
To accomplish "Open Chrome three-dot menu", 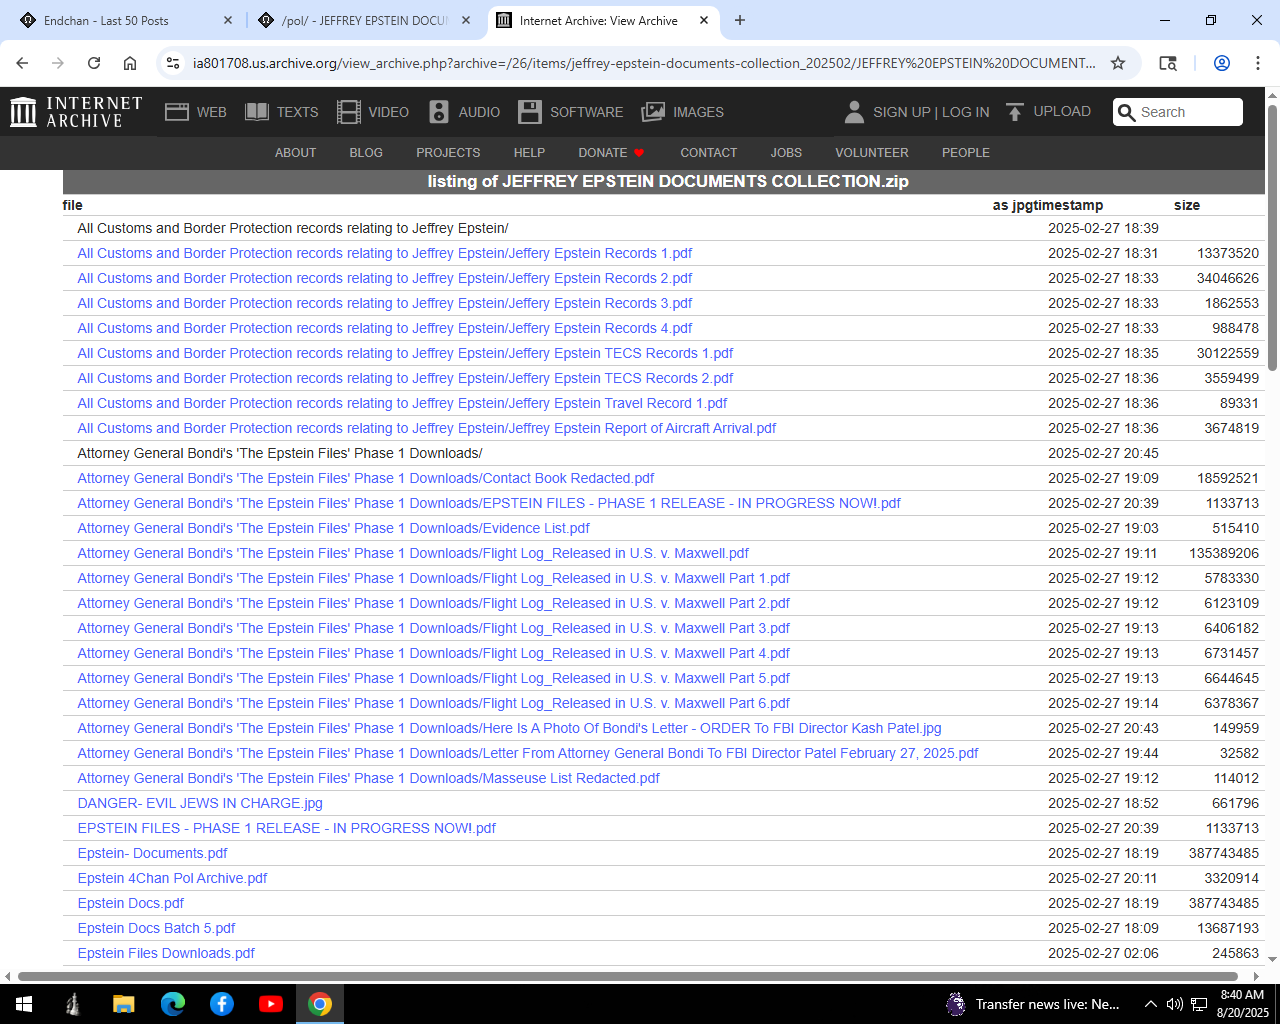I will (1258, 63).
